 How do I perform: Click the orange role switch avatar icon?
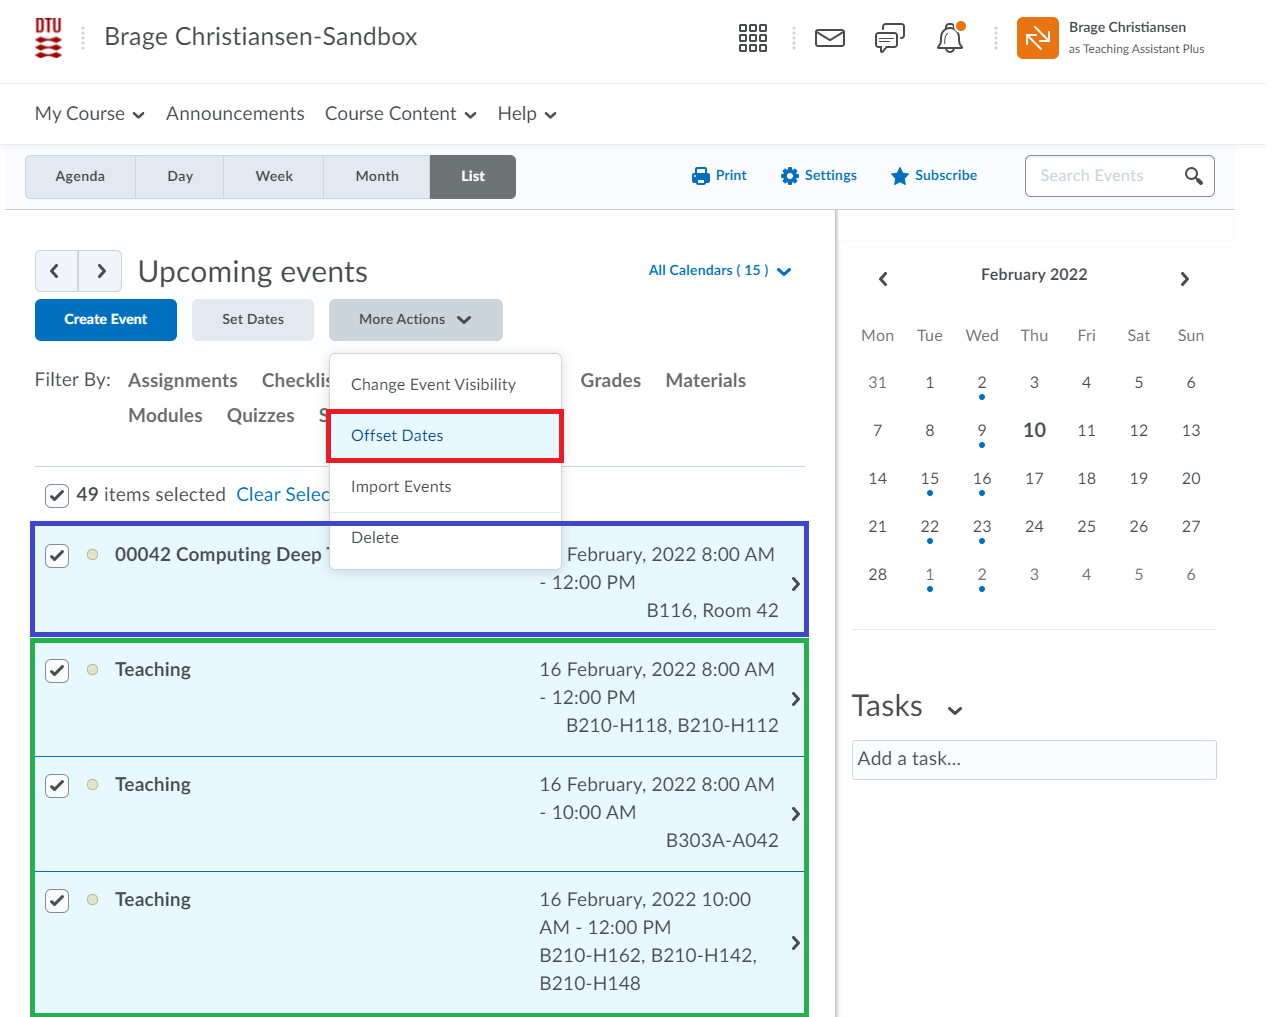(x=1037, y=38)
